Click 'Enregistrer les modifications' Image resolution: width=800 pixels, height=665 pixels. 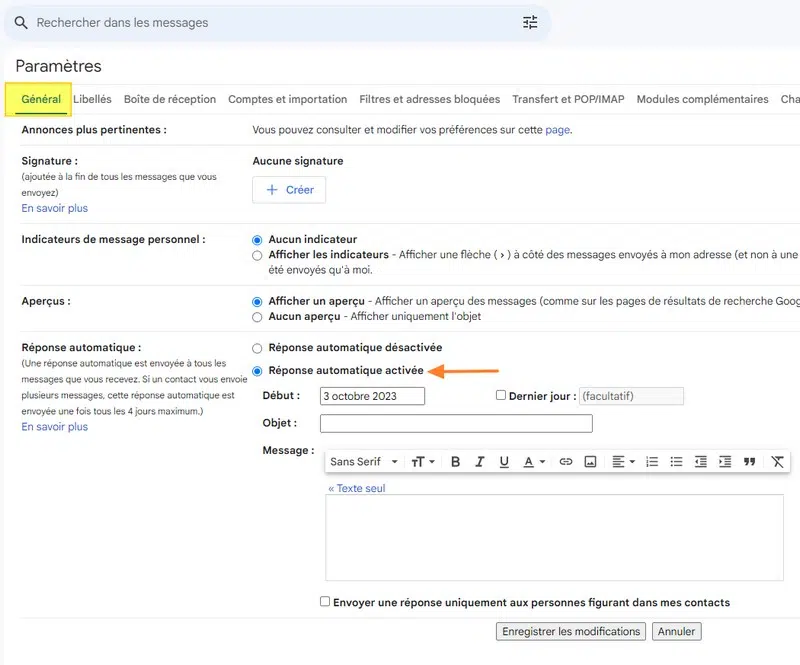(x=570, y=631)
